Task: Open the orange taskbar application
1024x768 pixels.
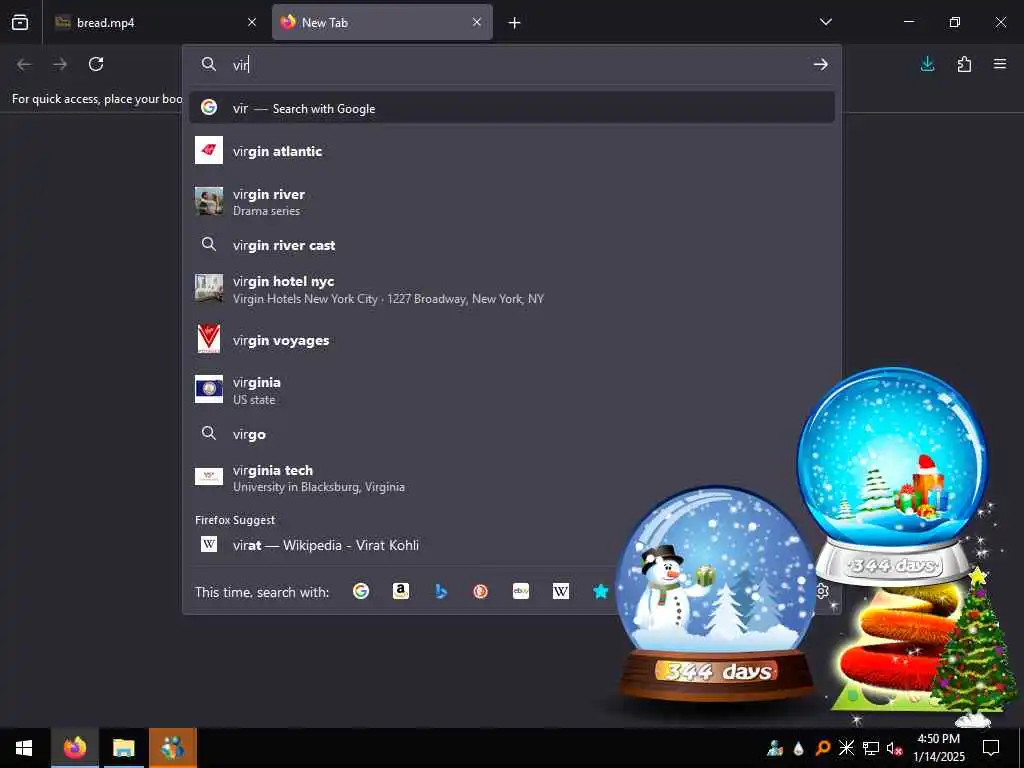Action: point(172,748)
